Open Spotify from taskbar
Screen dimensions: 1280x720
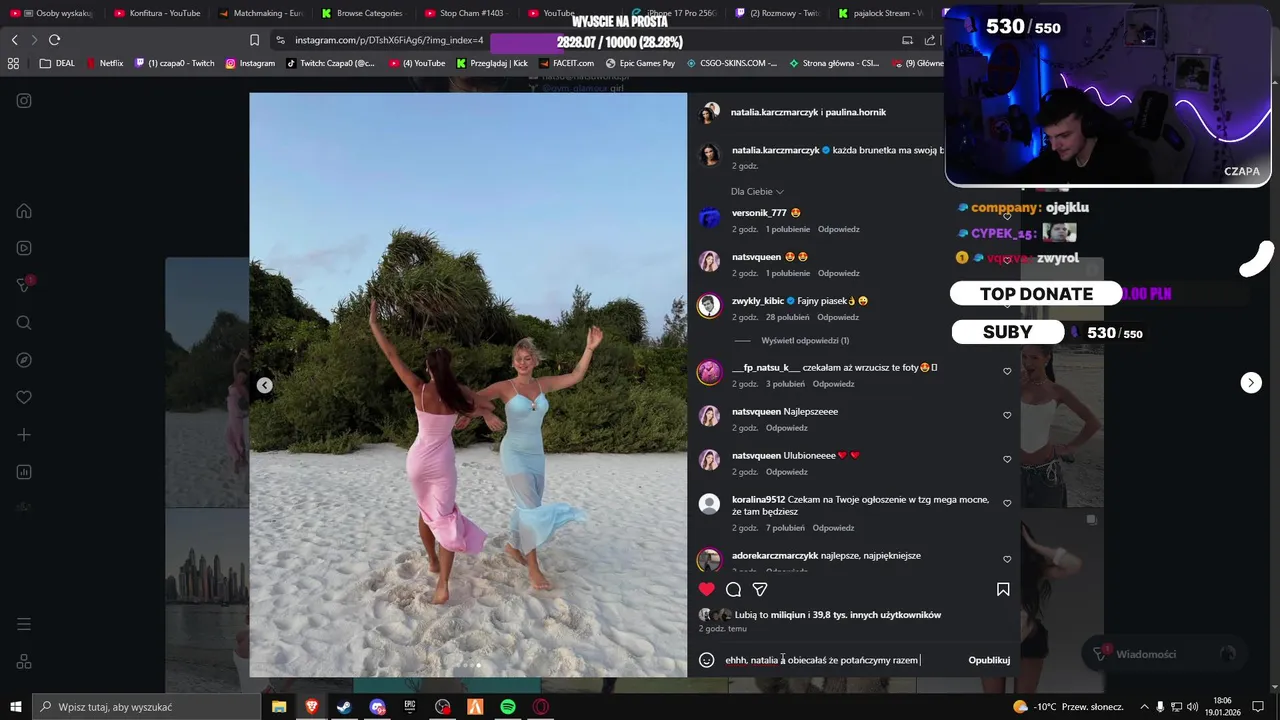(508, 707)
